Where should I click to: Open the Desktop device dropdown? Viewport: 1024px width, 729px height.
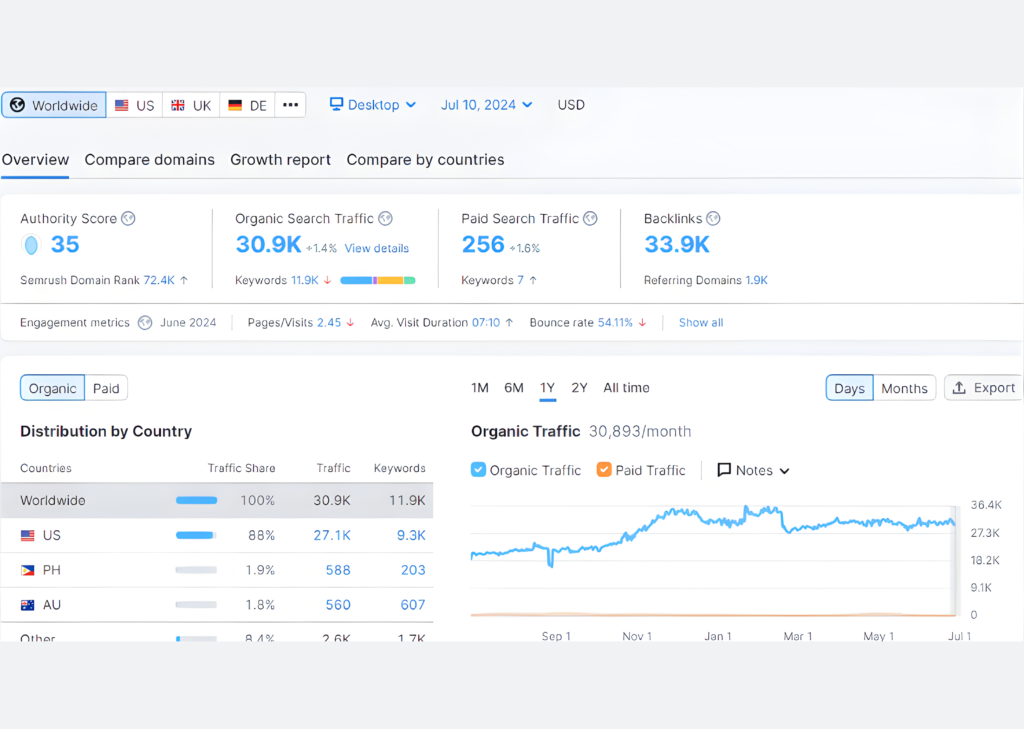pyautogui.click(x=413, y=104)
